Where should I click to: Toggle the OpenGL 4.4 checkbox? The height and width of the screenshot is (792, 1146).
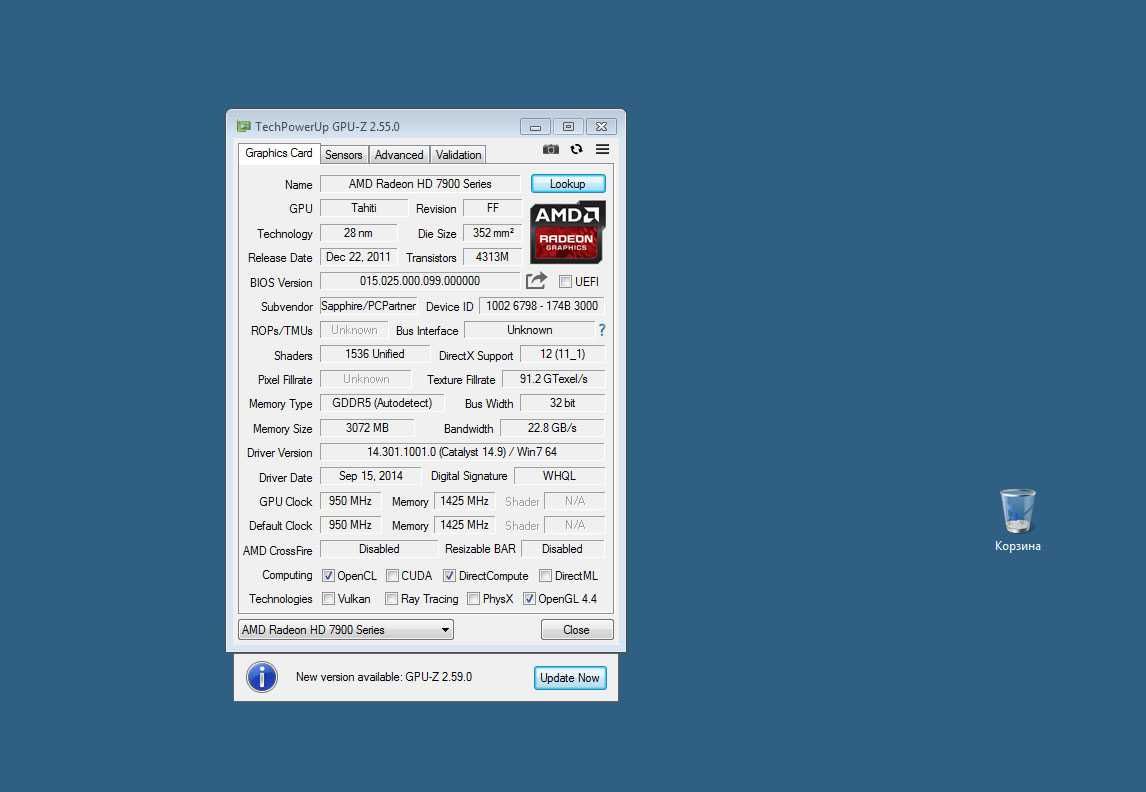529,599
